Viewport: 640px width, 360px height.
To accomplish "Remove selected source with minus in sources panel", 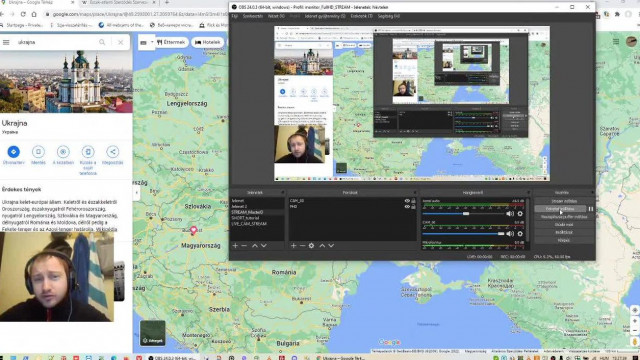I will coord(302,246).
